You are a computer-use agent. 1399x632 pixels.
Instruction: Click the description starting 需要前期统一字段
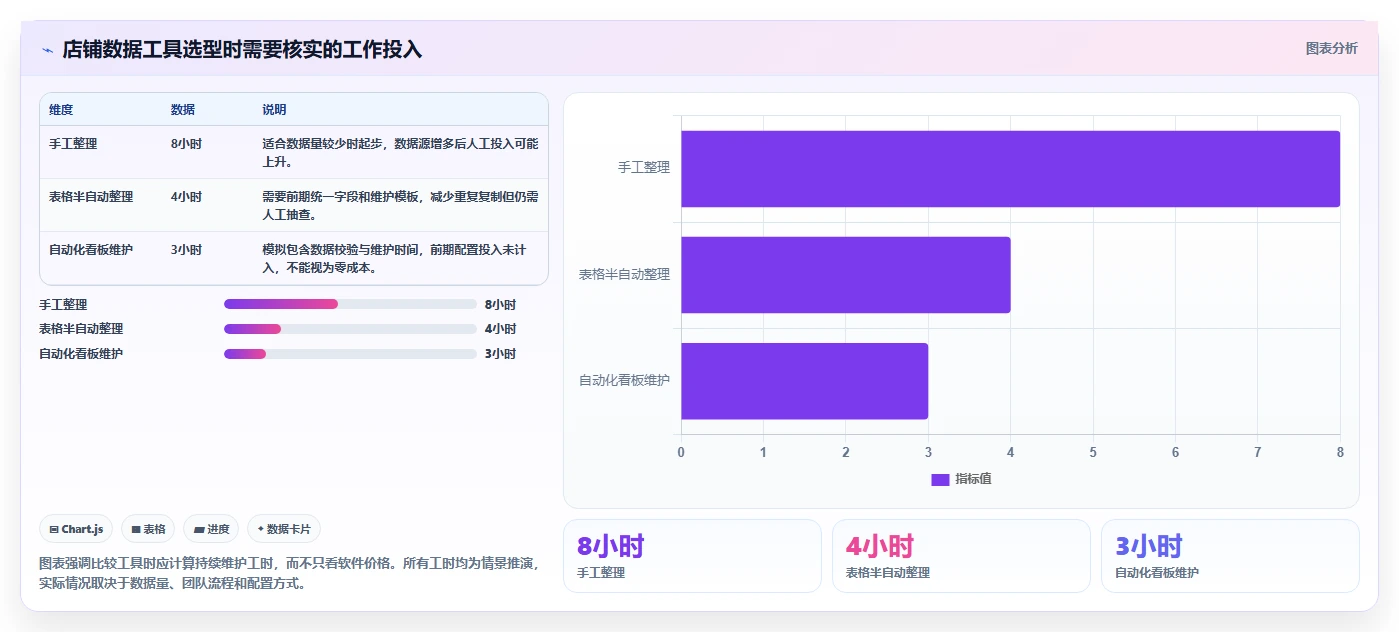400,205
